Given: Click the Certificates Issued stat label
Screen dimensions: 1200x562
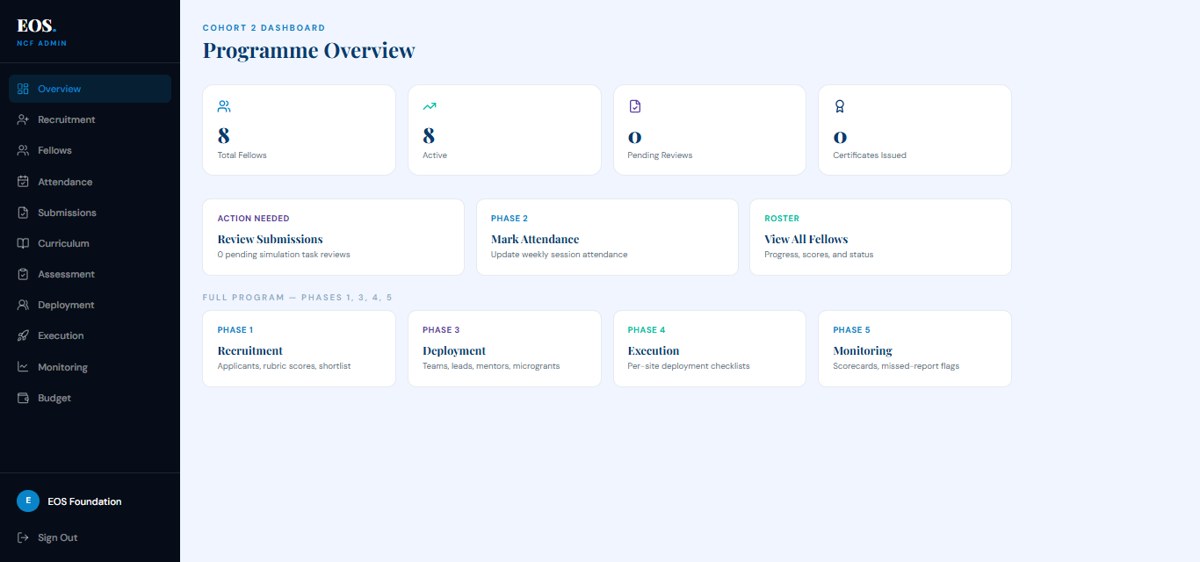Looking at the screenshot, I should pos(870,156).
